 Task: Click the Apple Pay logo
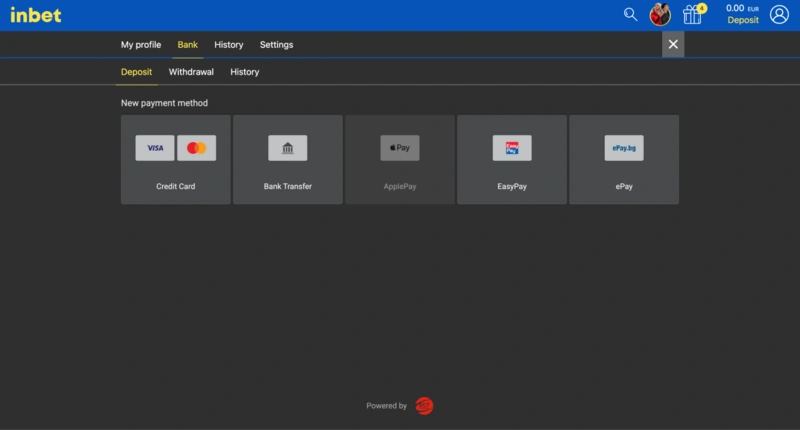[x=400, y=148]
